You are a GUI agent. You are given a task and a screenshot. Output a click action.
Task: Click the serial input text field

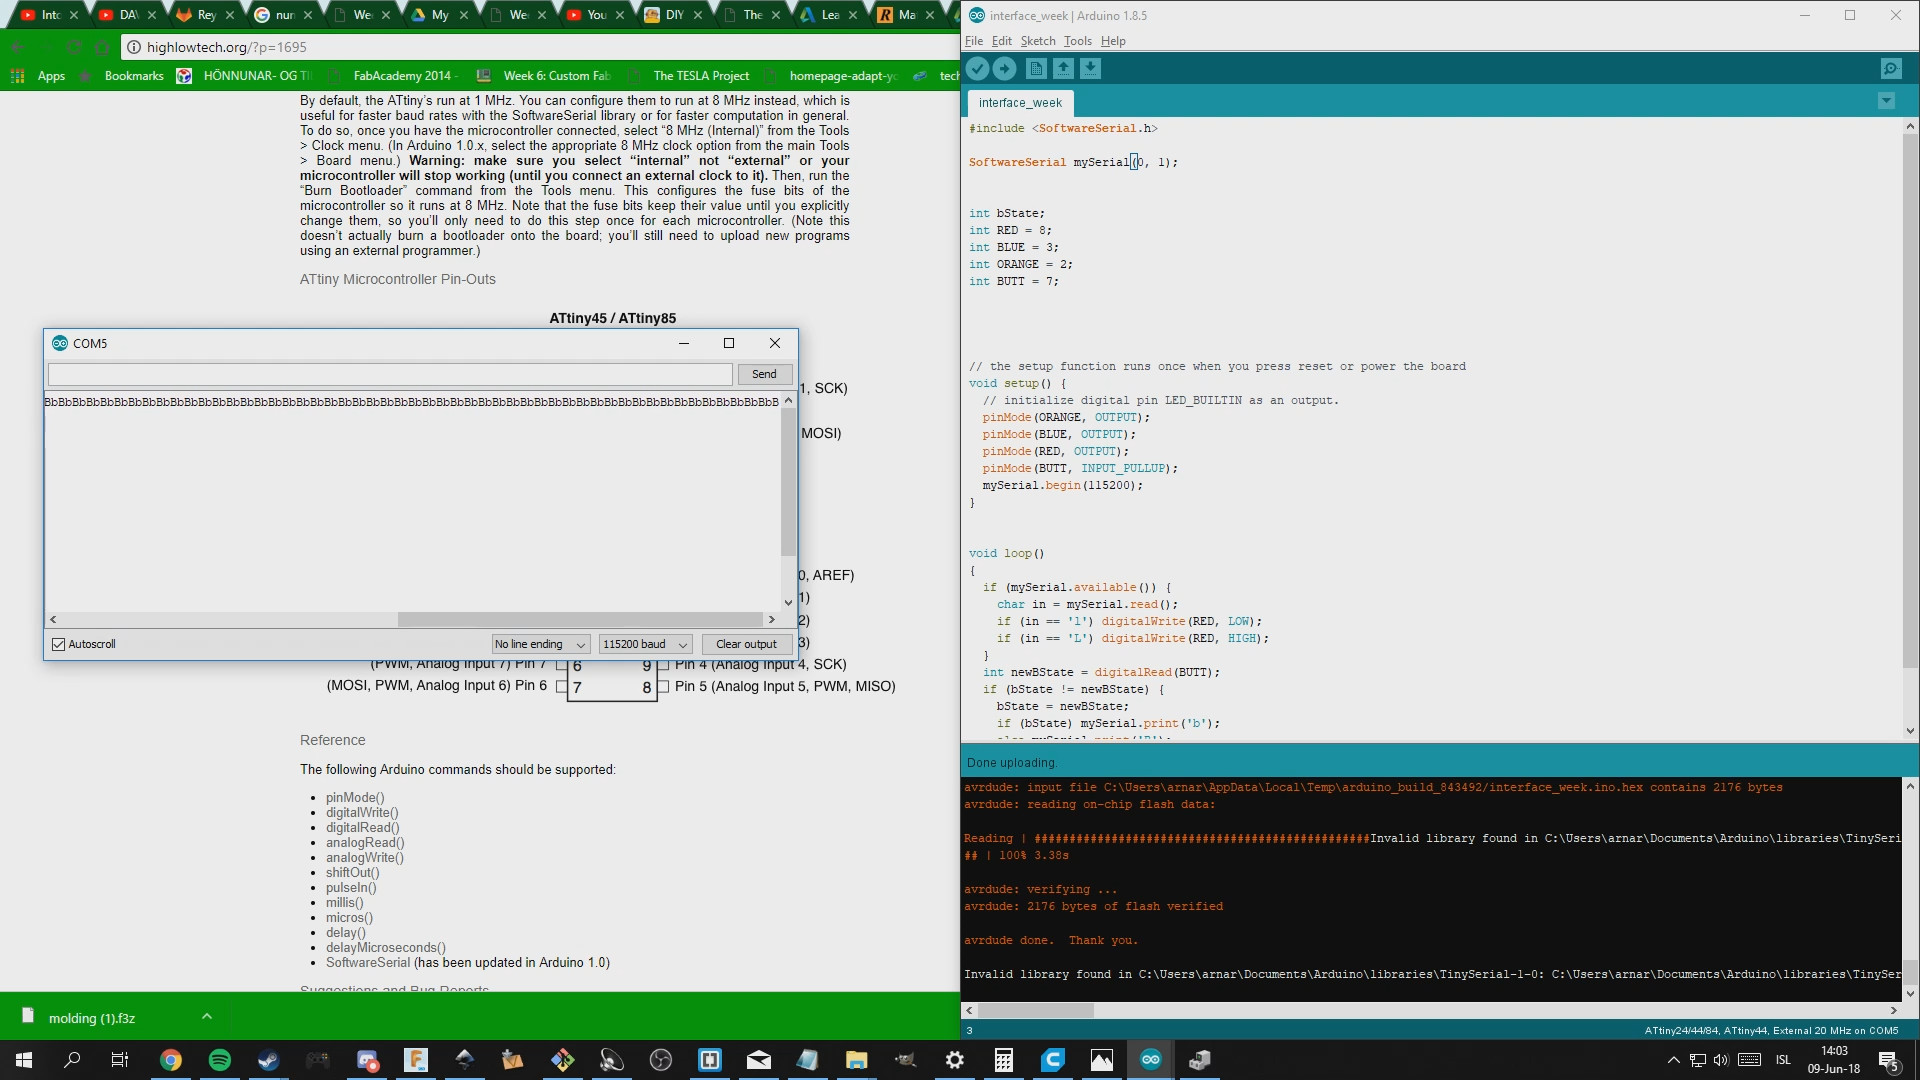pos(390,374)
